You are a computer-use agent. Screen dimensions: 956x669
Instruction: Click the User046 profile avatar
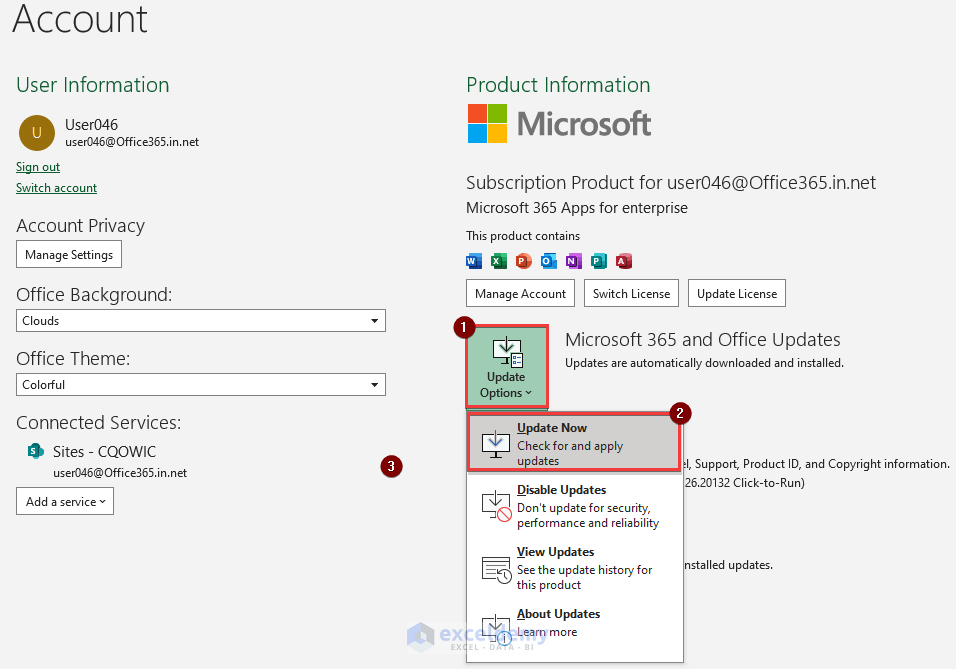pyautogui.click(x=37, y=132)
